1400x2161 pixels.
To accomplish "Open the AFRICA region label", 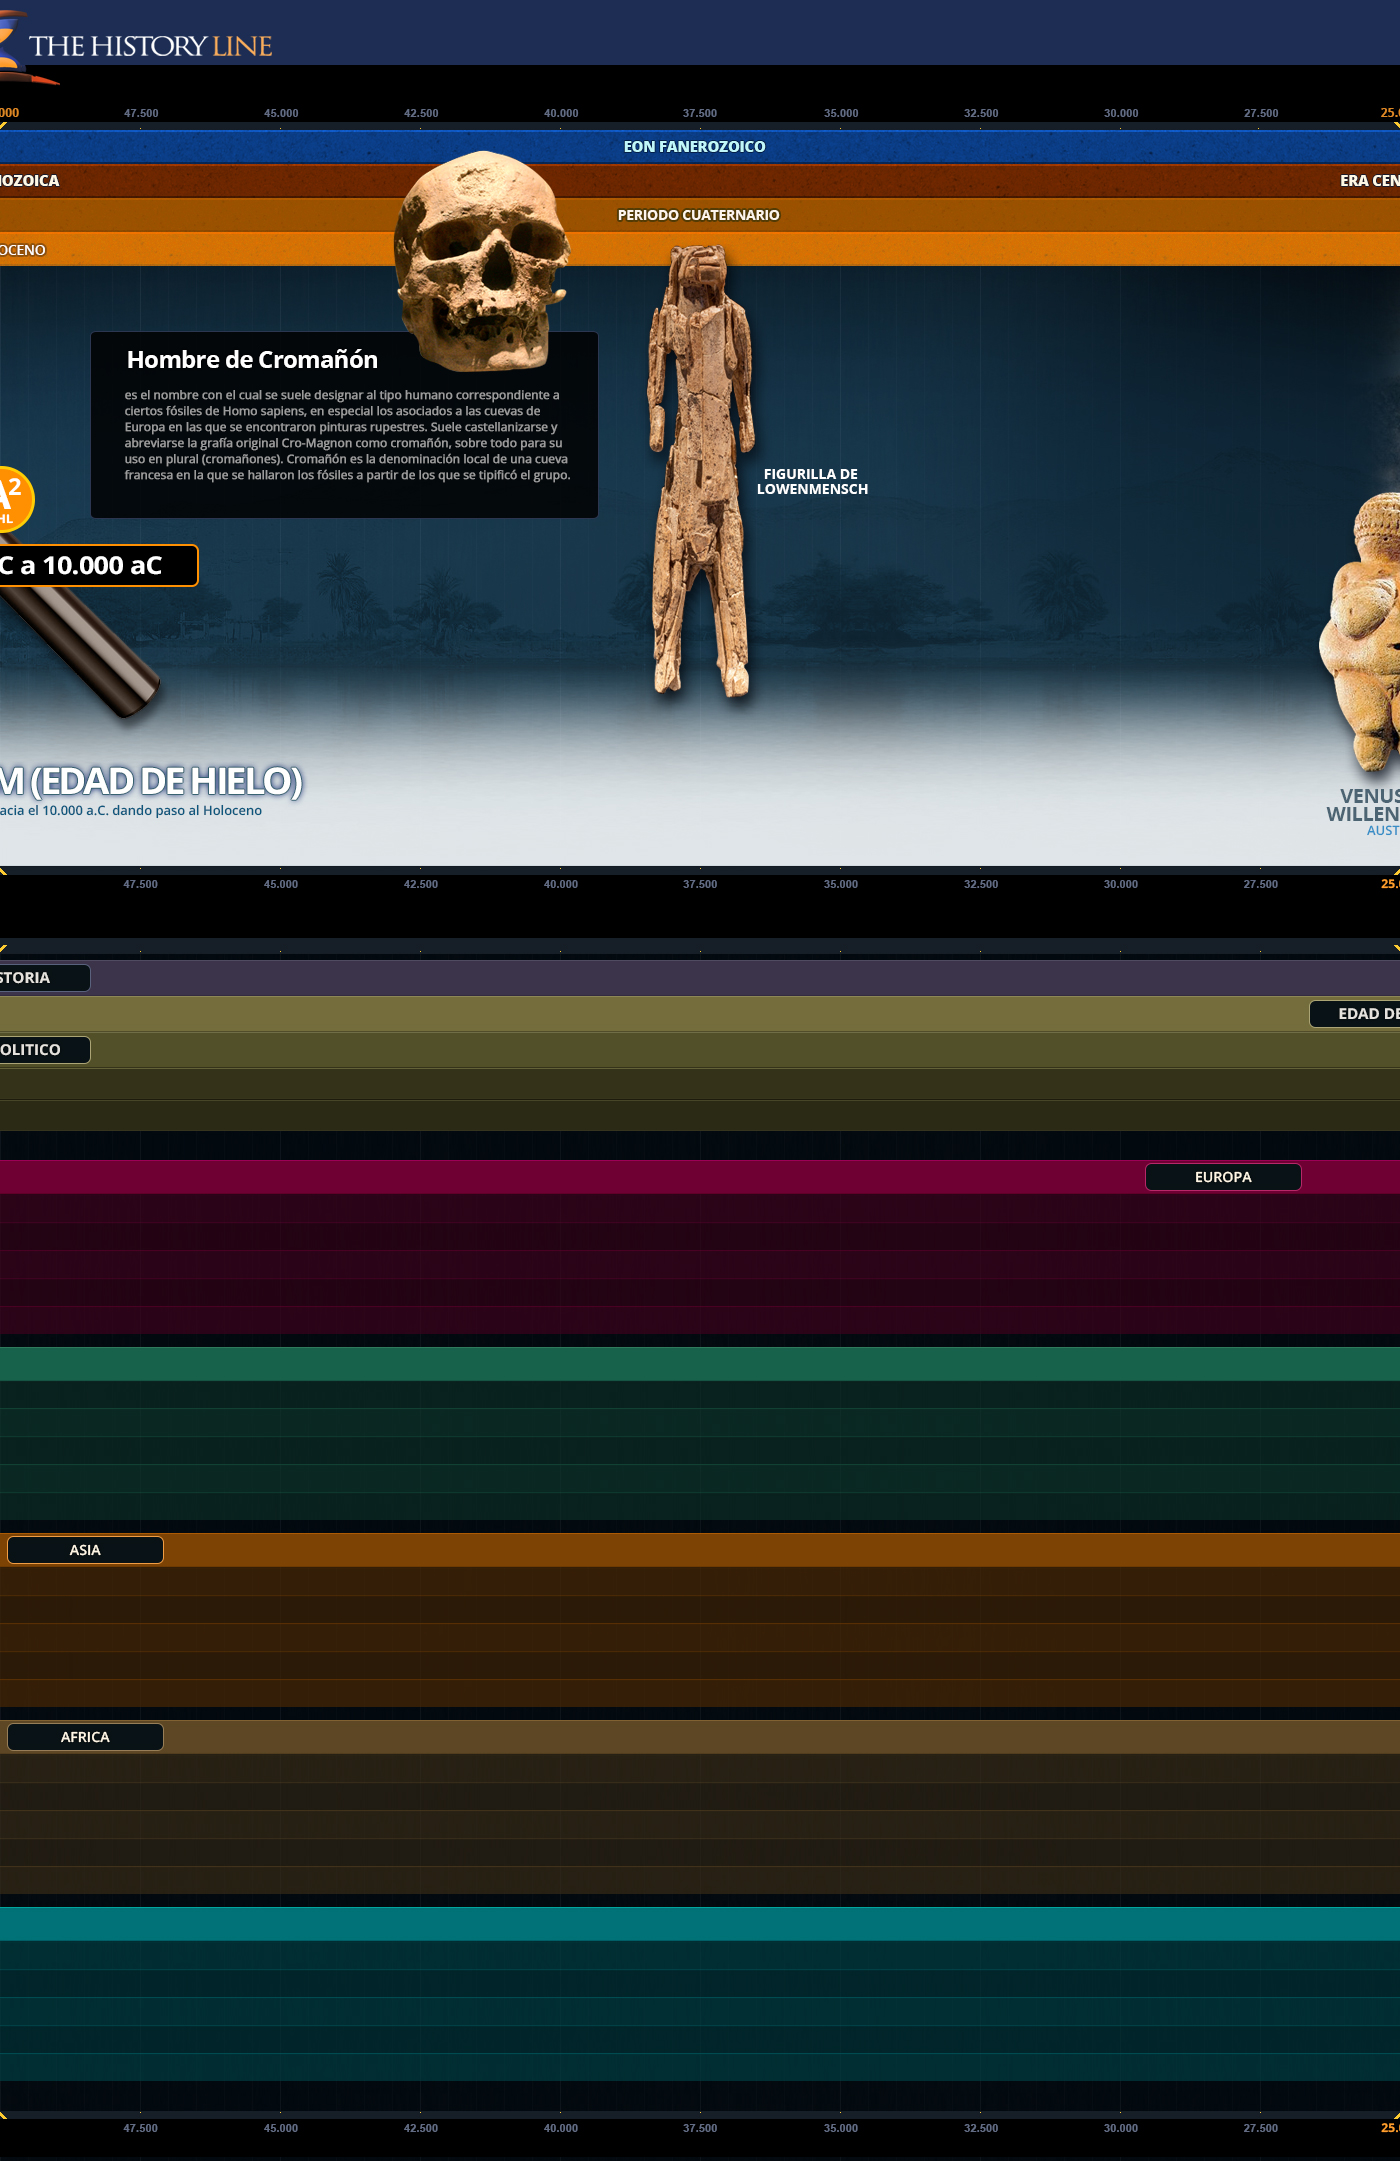I will point(85,1737).
